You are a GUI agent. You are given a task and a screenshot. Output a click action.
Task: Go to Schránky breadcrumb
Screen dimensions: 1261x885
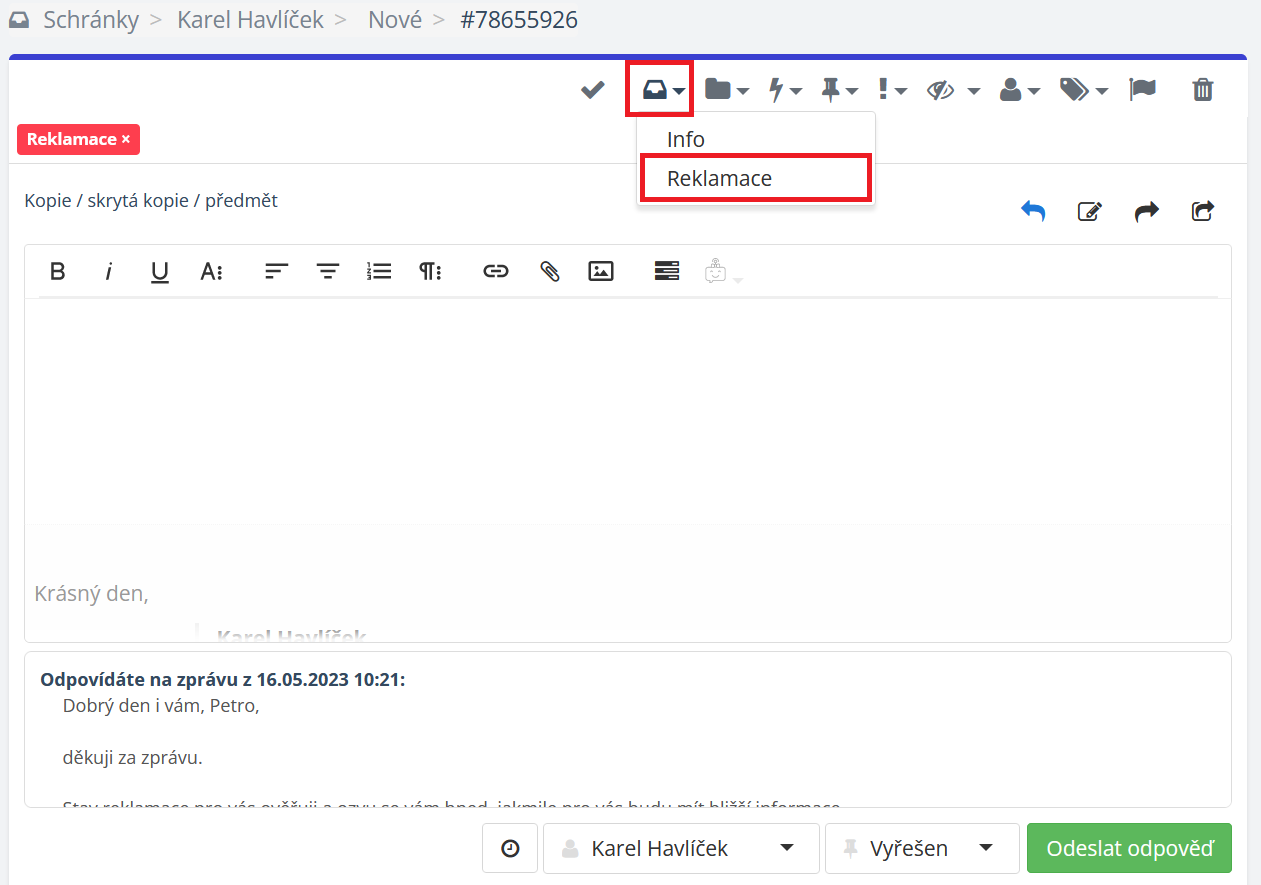tap(91, 20)
